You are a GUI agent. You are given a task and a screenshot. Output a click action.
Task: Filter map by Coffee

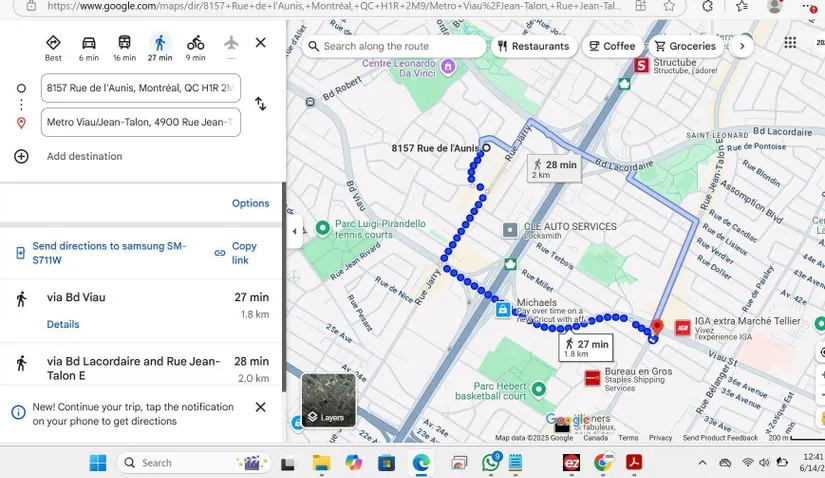click(x=612, y=46)
